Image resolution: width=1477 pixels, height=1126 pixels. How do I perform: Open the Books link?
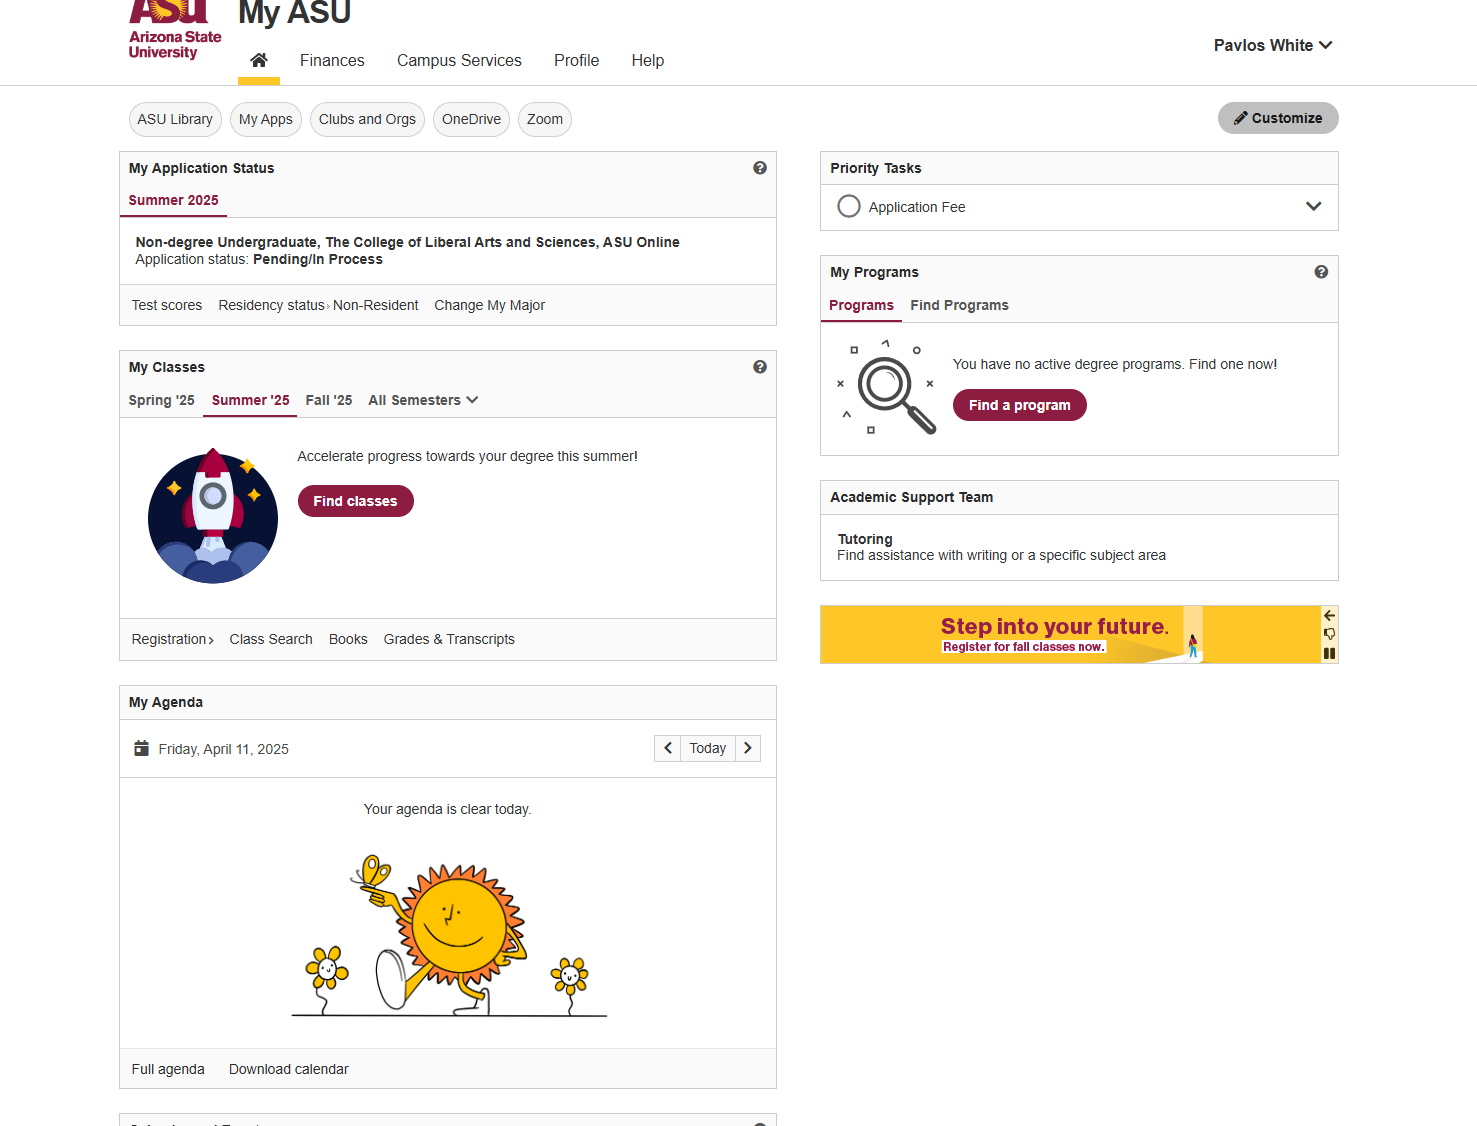[x=348, y=639]
